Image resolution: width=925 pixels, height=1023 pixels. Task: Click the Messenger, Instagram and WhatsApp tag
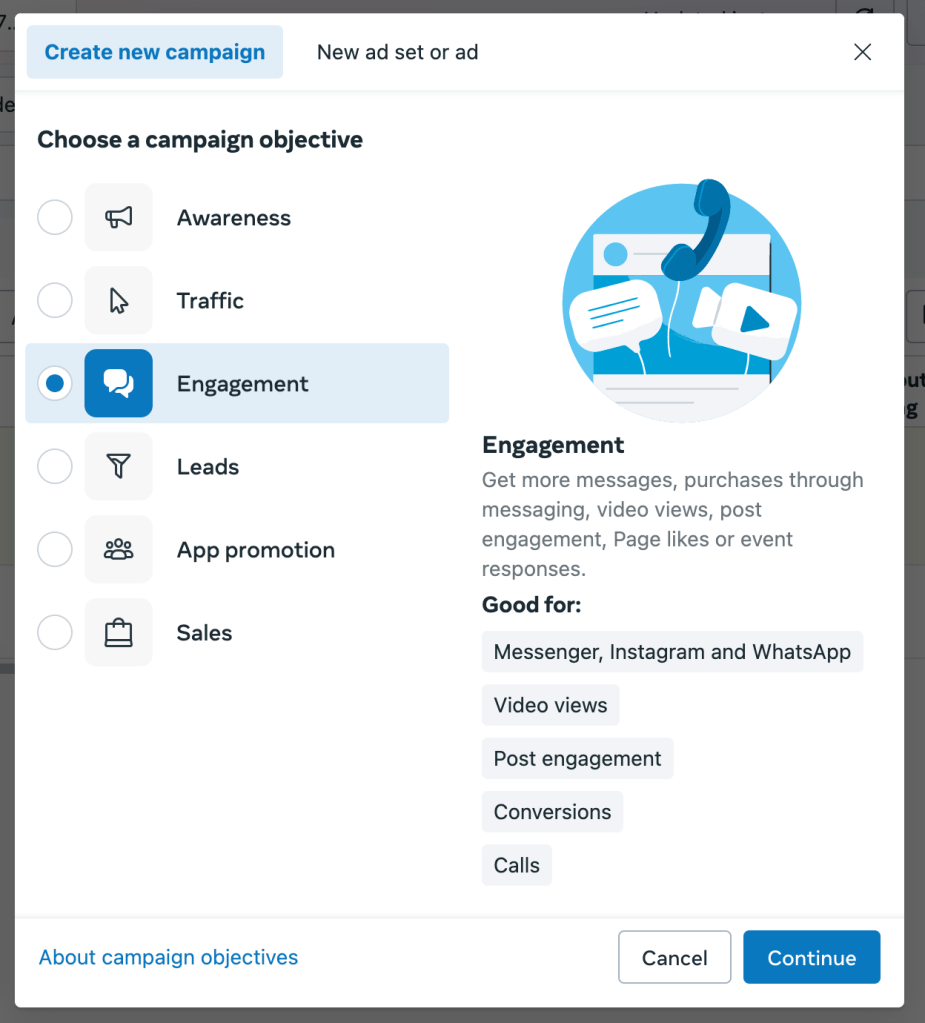672,652
